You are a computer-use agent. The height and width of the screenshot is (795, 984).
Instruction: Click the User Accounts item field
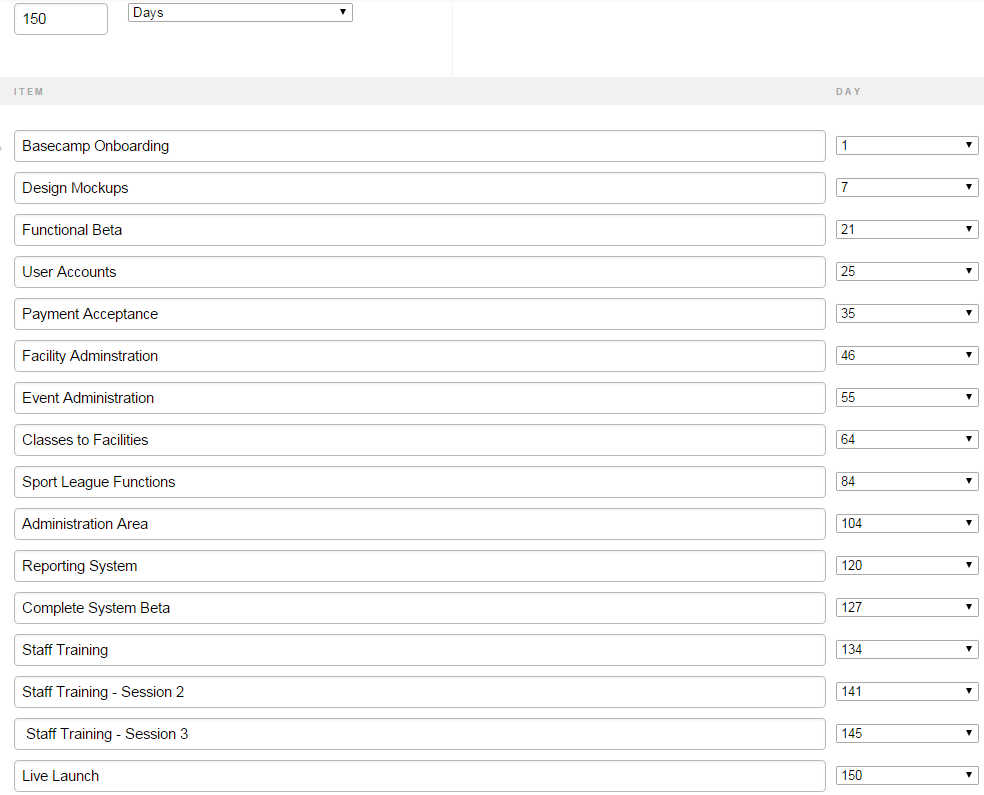[x=420, y=272]
